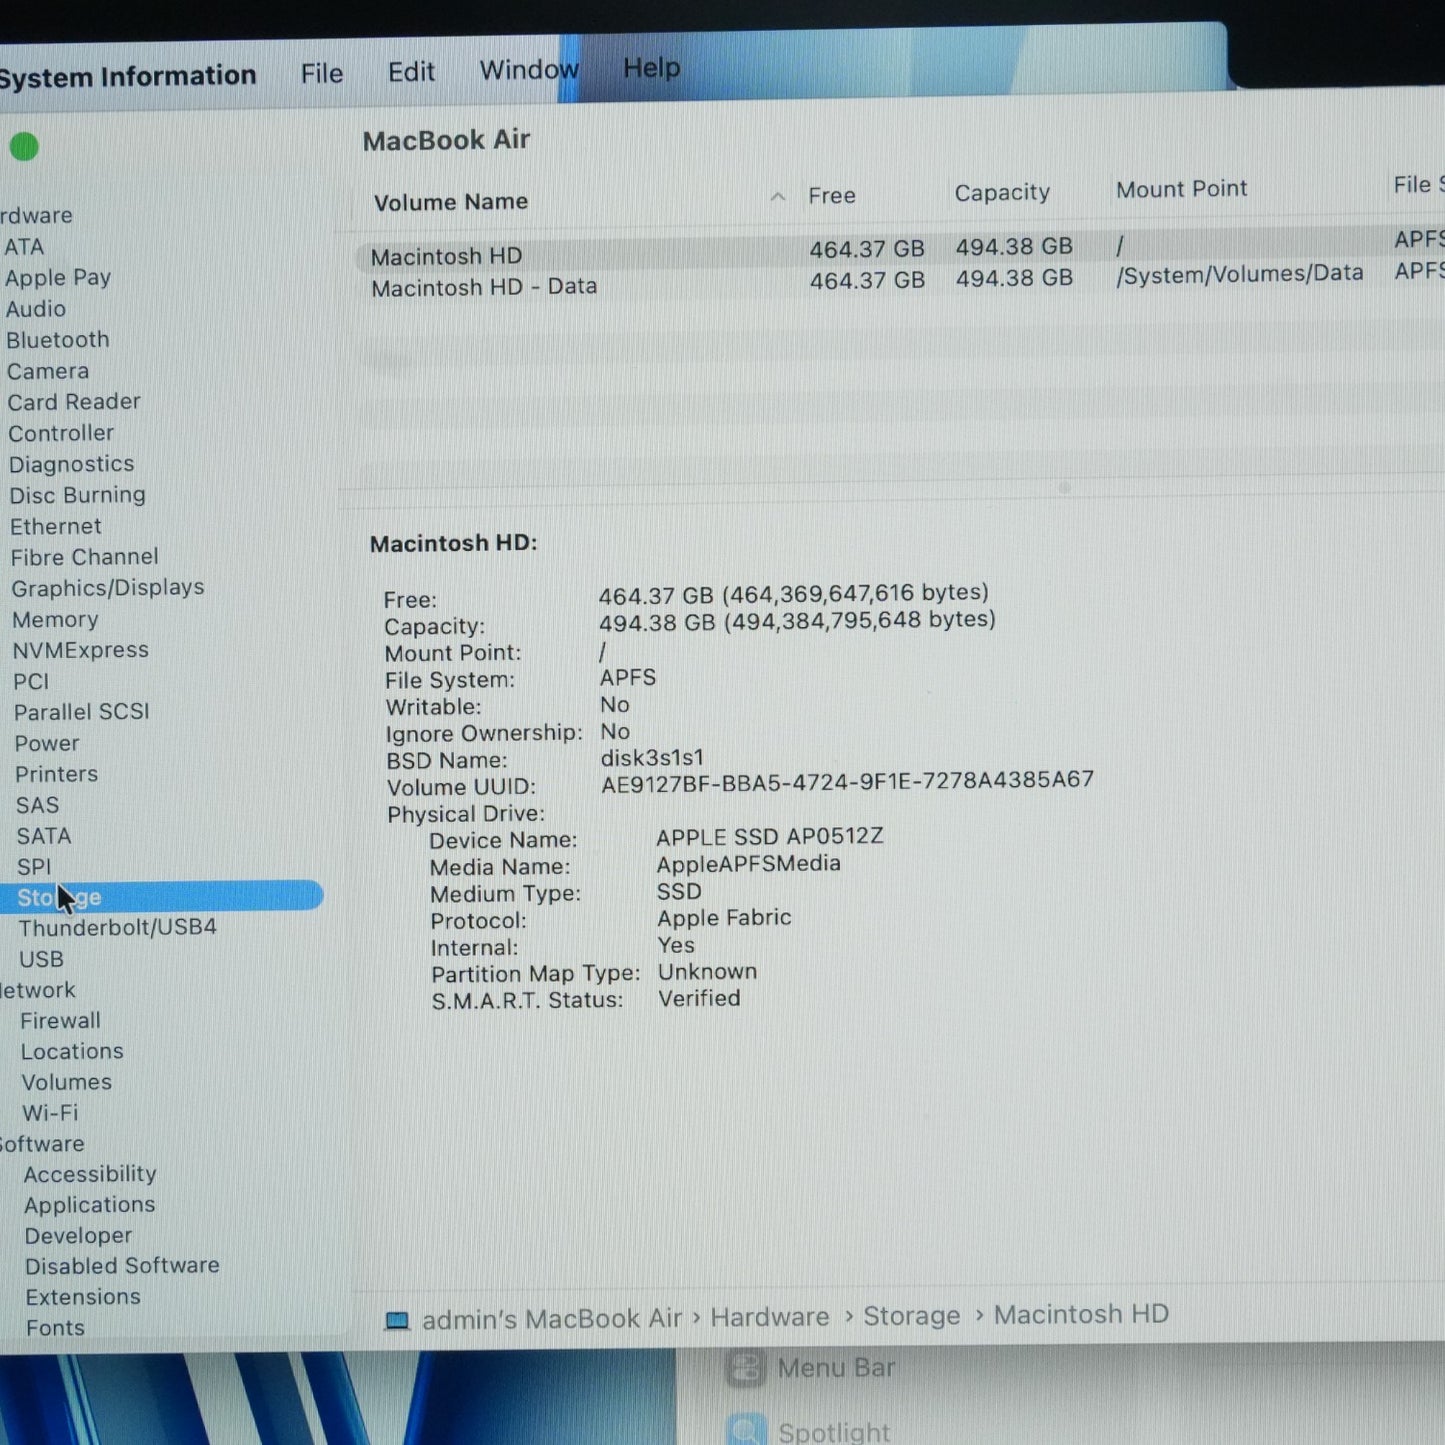
Task: Open the Edit menu
Action: (x=411, y=72)
